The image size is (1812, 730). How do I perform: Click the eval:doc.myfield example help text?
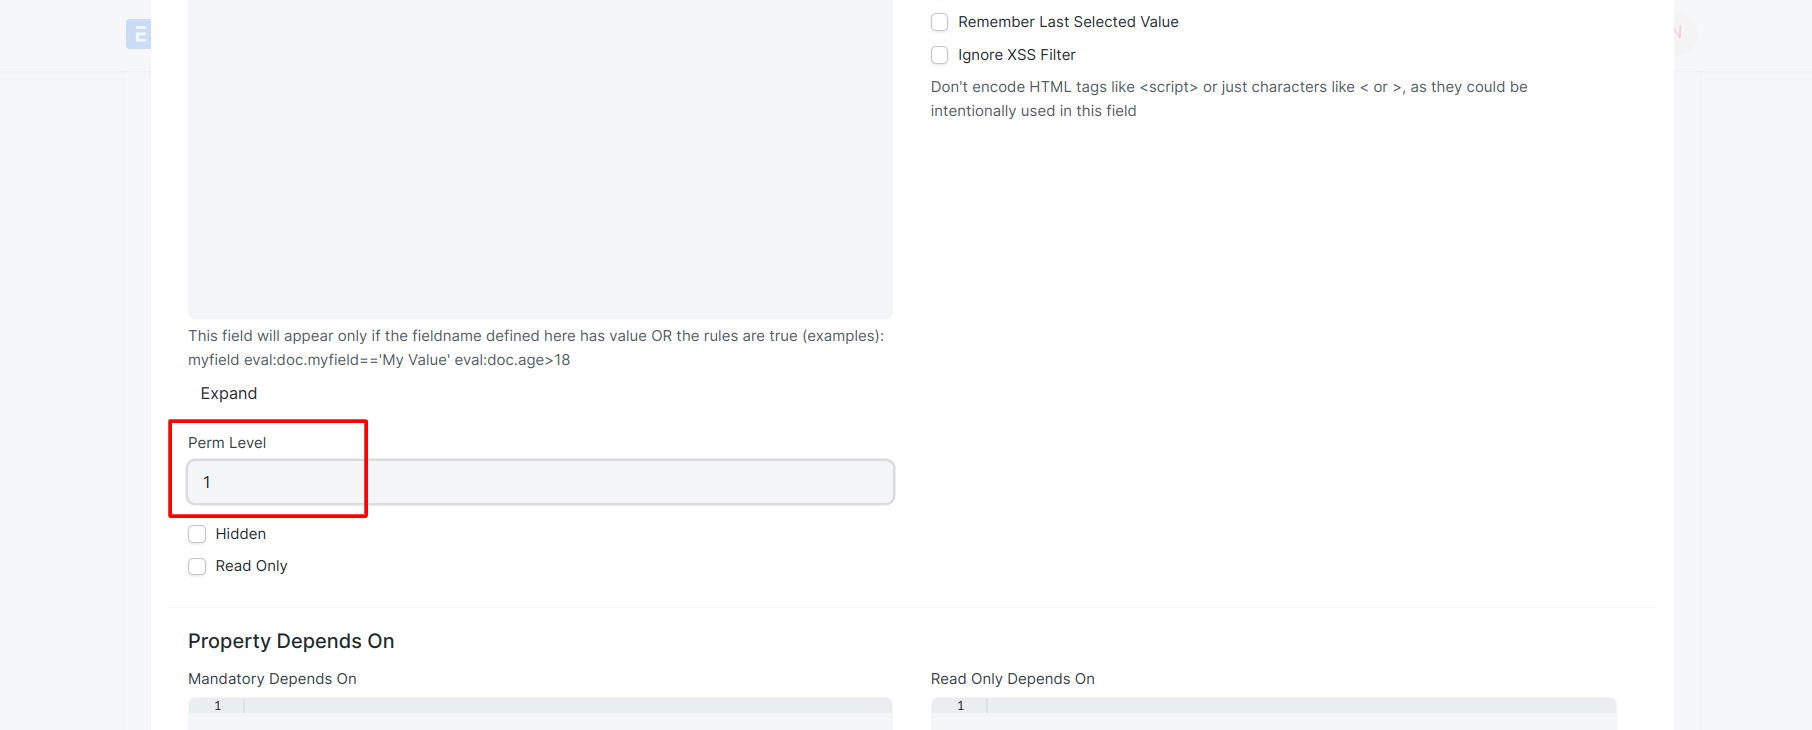coord(379,360)
